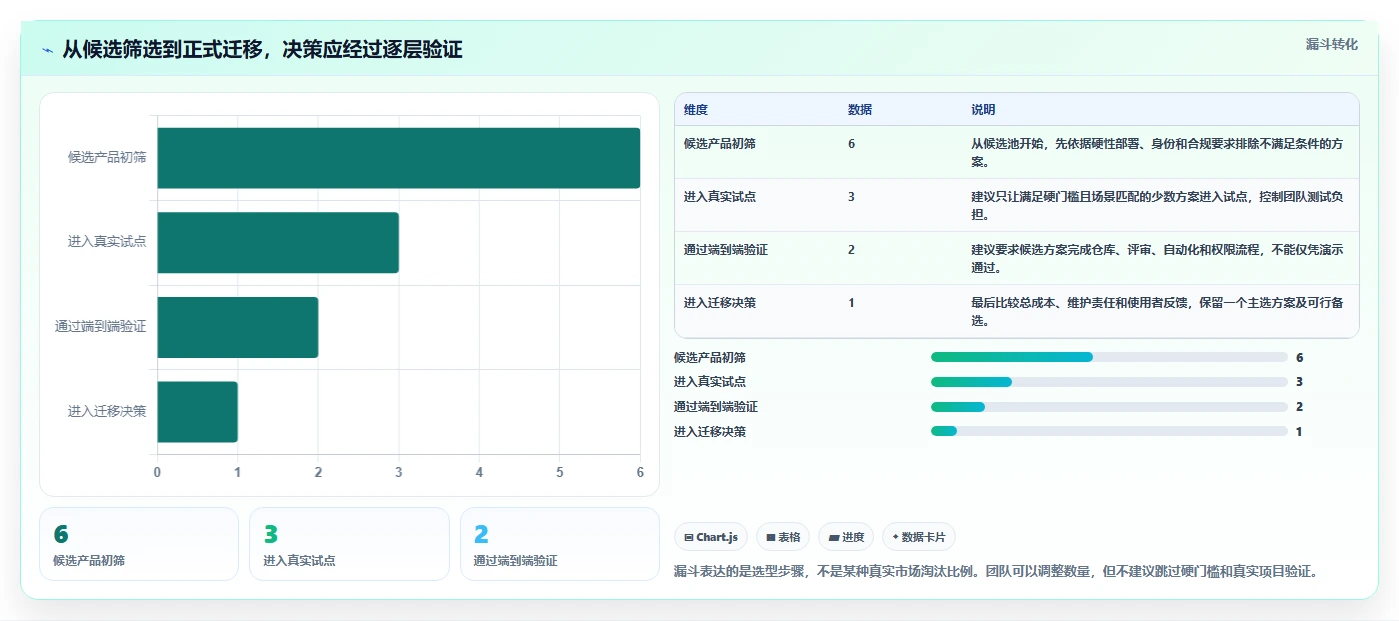Click the lightning icon before the title

pos(47,50)
